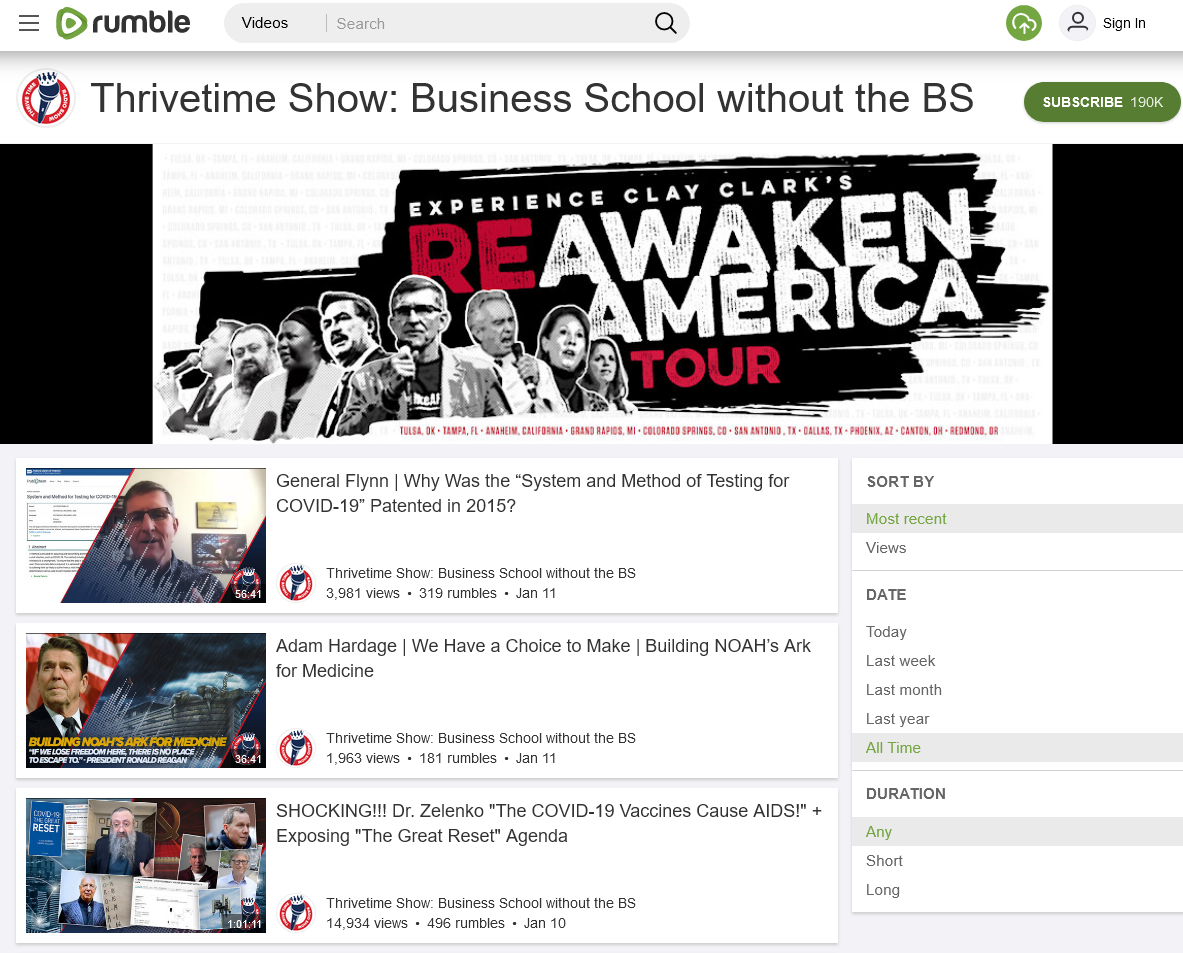Click channel name under Dr. Zelenko video
The height and width of the screenshot is (953, 1183).
481,903
